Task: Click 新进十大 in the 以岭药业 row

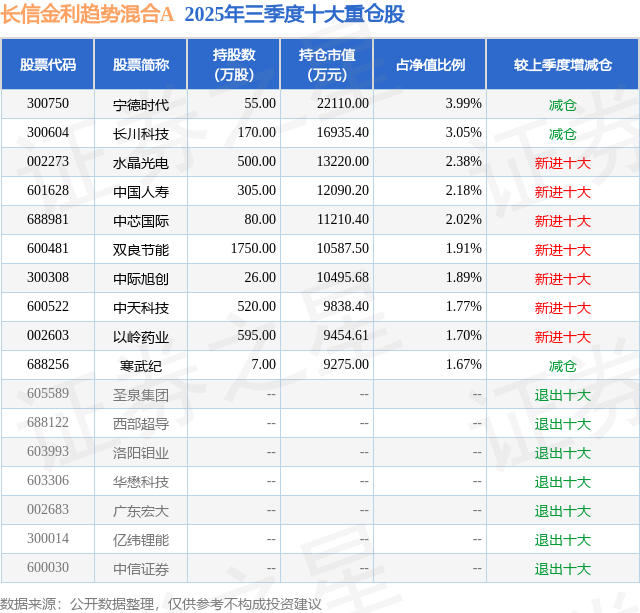Action: (x=562, y=337)
